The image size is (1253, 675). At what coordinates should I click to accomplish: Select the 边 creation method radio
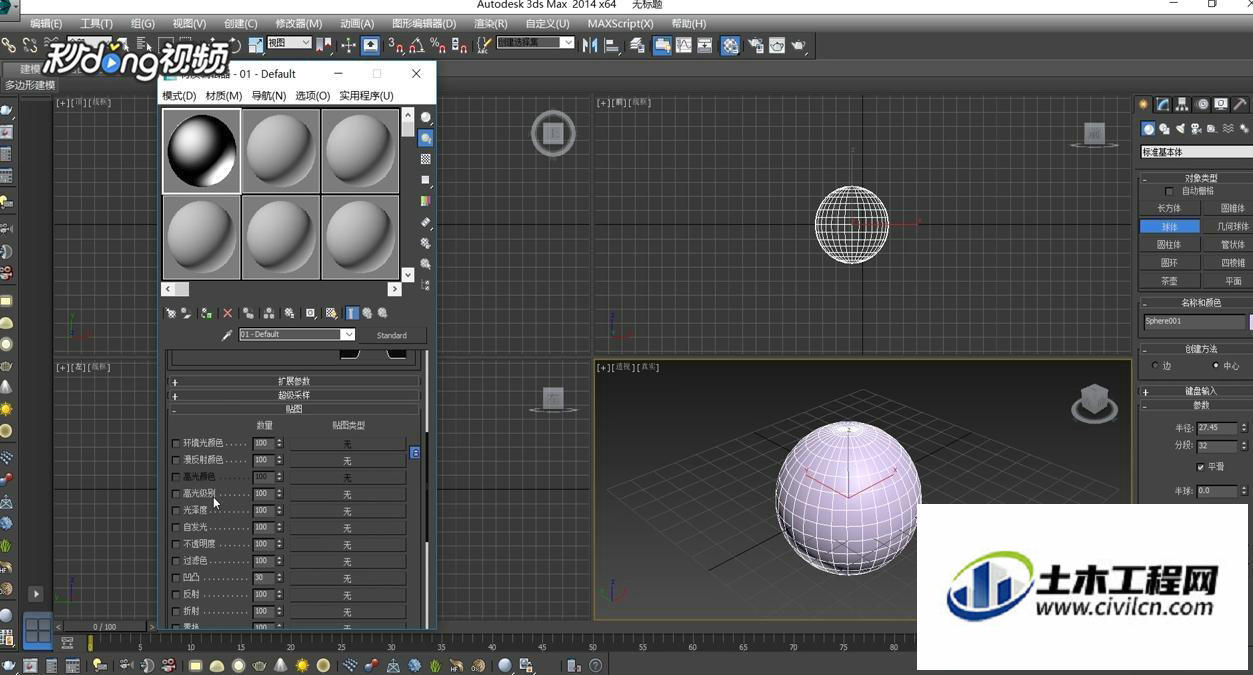coord(1156,366)
